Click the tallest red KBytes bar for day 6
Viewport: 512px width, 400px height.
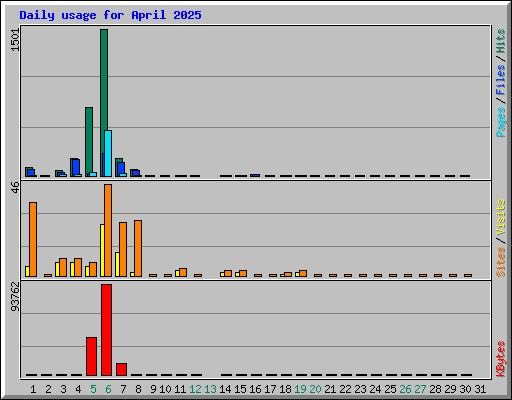point(106,330)
